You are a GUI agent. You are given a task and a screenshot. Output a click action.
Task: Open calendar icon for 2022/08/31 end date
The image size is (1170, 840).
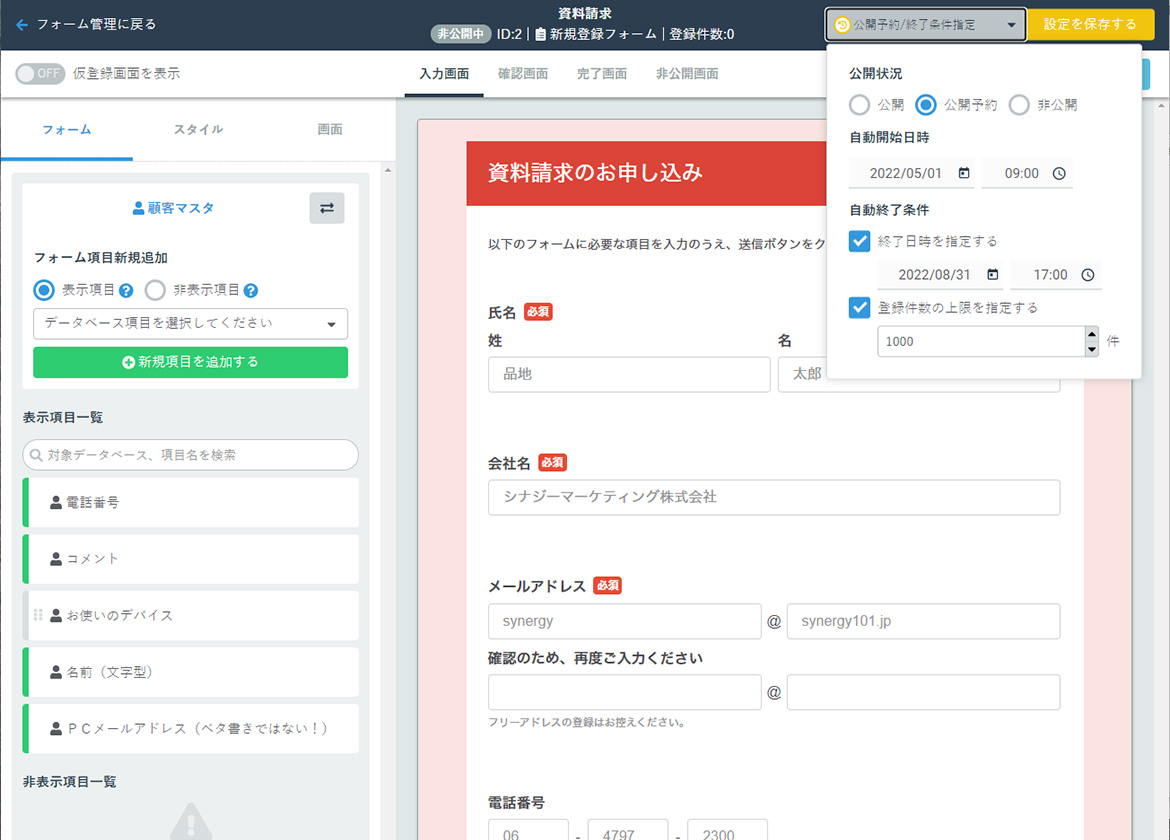(992, 275)
